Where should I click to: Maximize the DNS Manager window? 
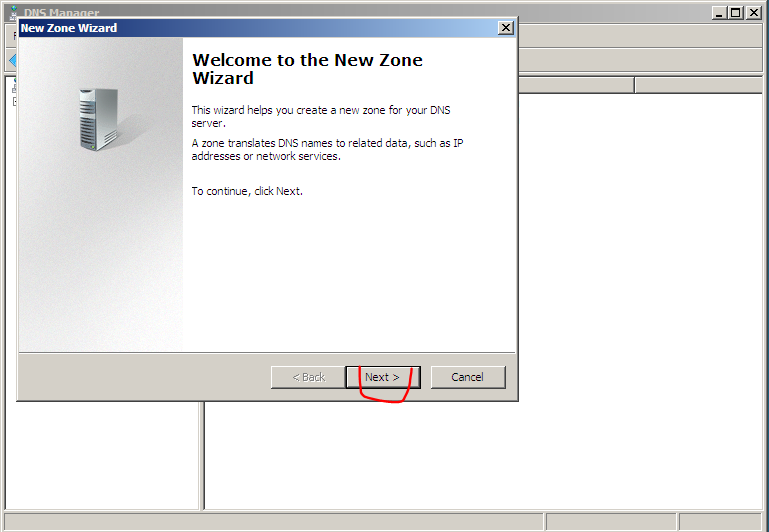pyautogui.click(x=736, y=13)
